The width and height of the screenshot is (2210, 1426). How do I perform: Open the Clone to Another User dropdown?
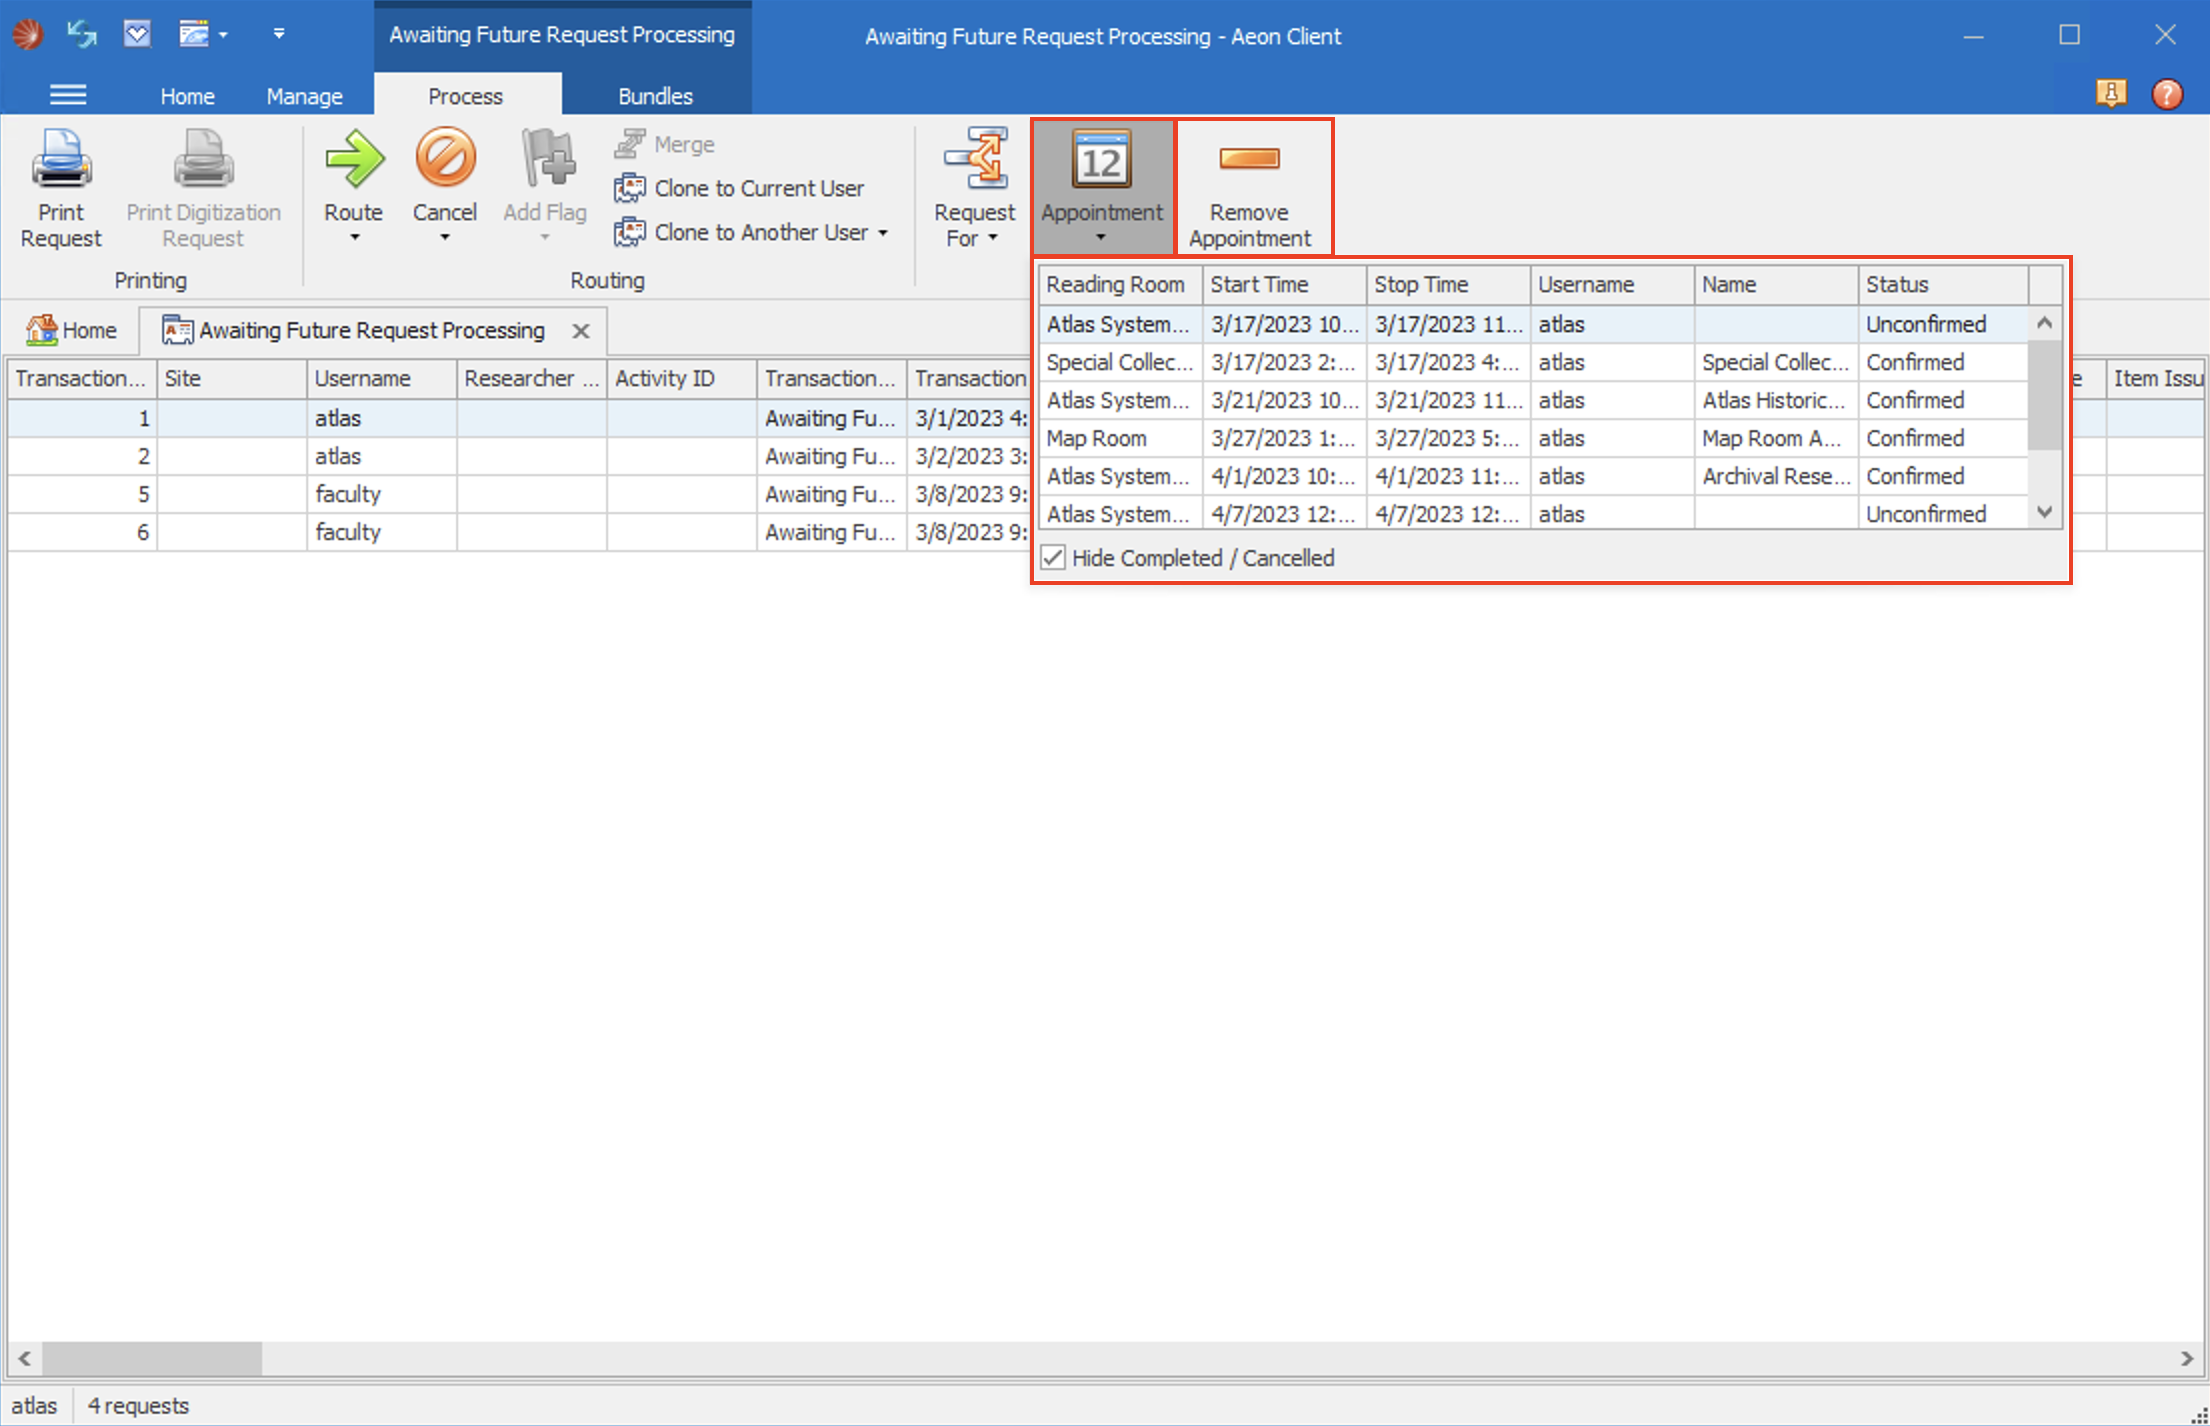884,232
